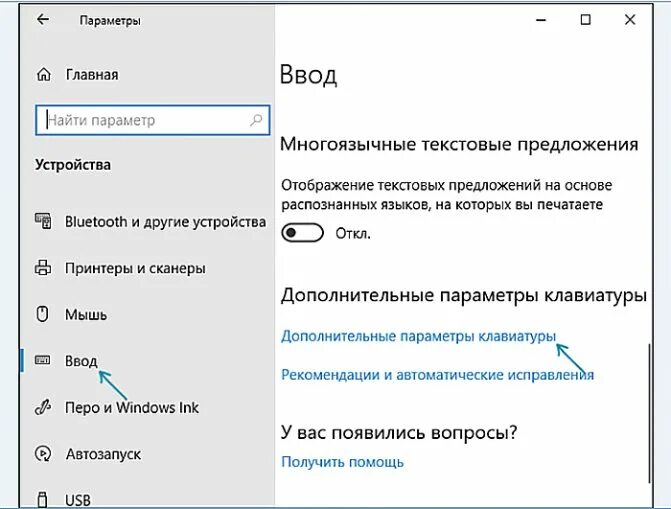
Task: Open the Дополнительные параметры клавиатуры link
Action: (418, 336)
